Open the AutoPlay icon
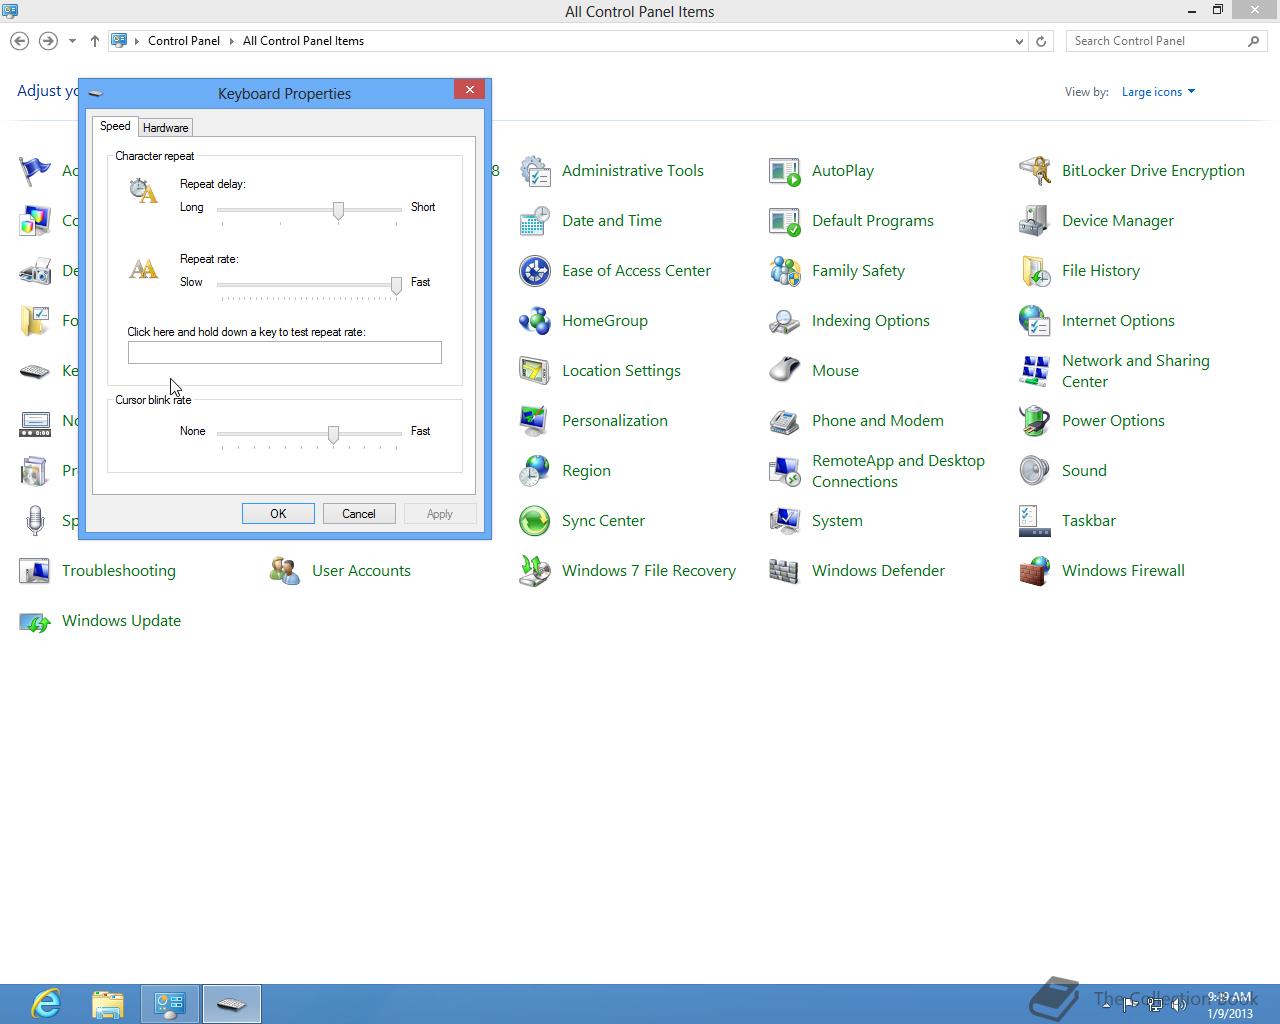1280x1024 pixels. pyautogui.click(x=785, y=171)
